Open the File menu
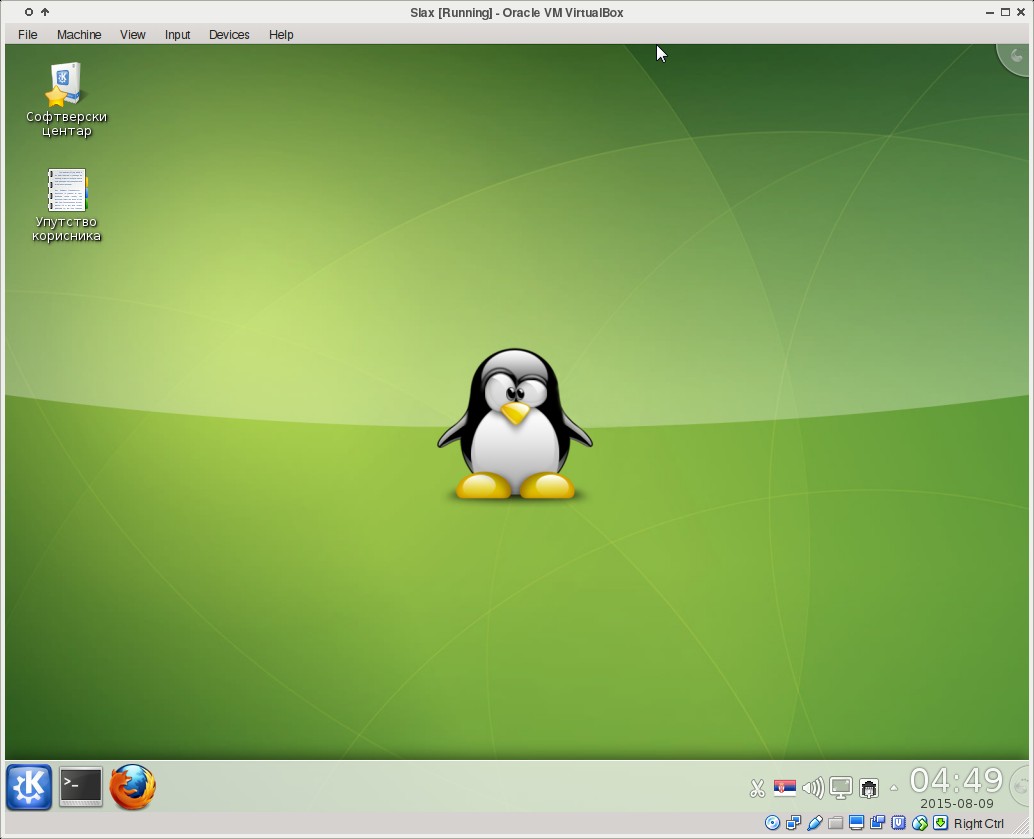Viewport: 1034px width, 839px height. [28, 34]
